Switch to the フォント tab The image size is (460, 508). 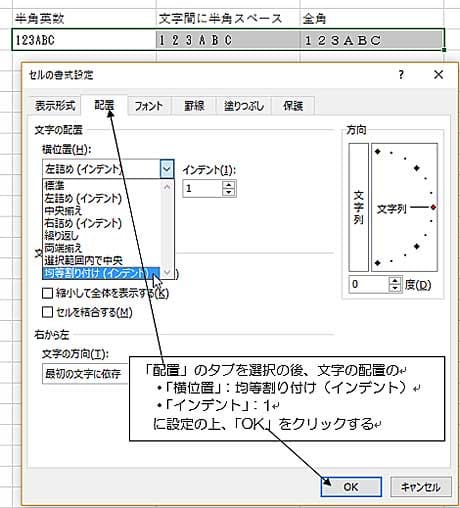[149, 106]
